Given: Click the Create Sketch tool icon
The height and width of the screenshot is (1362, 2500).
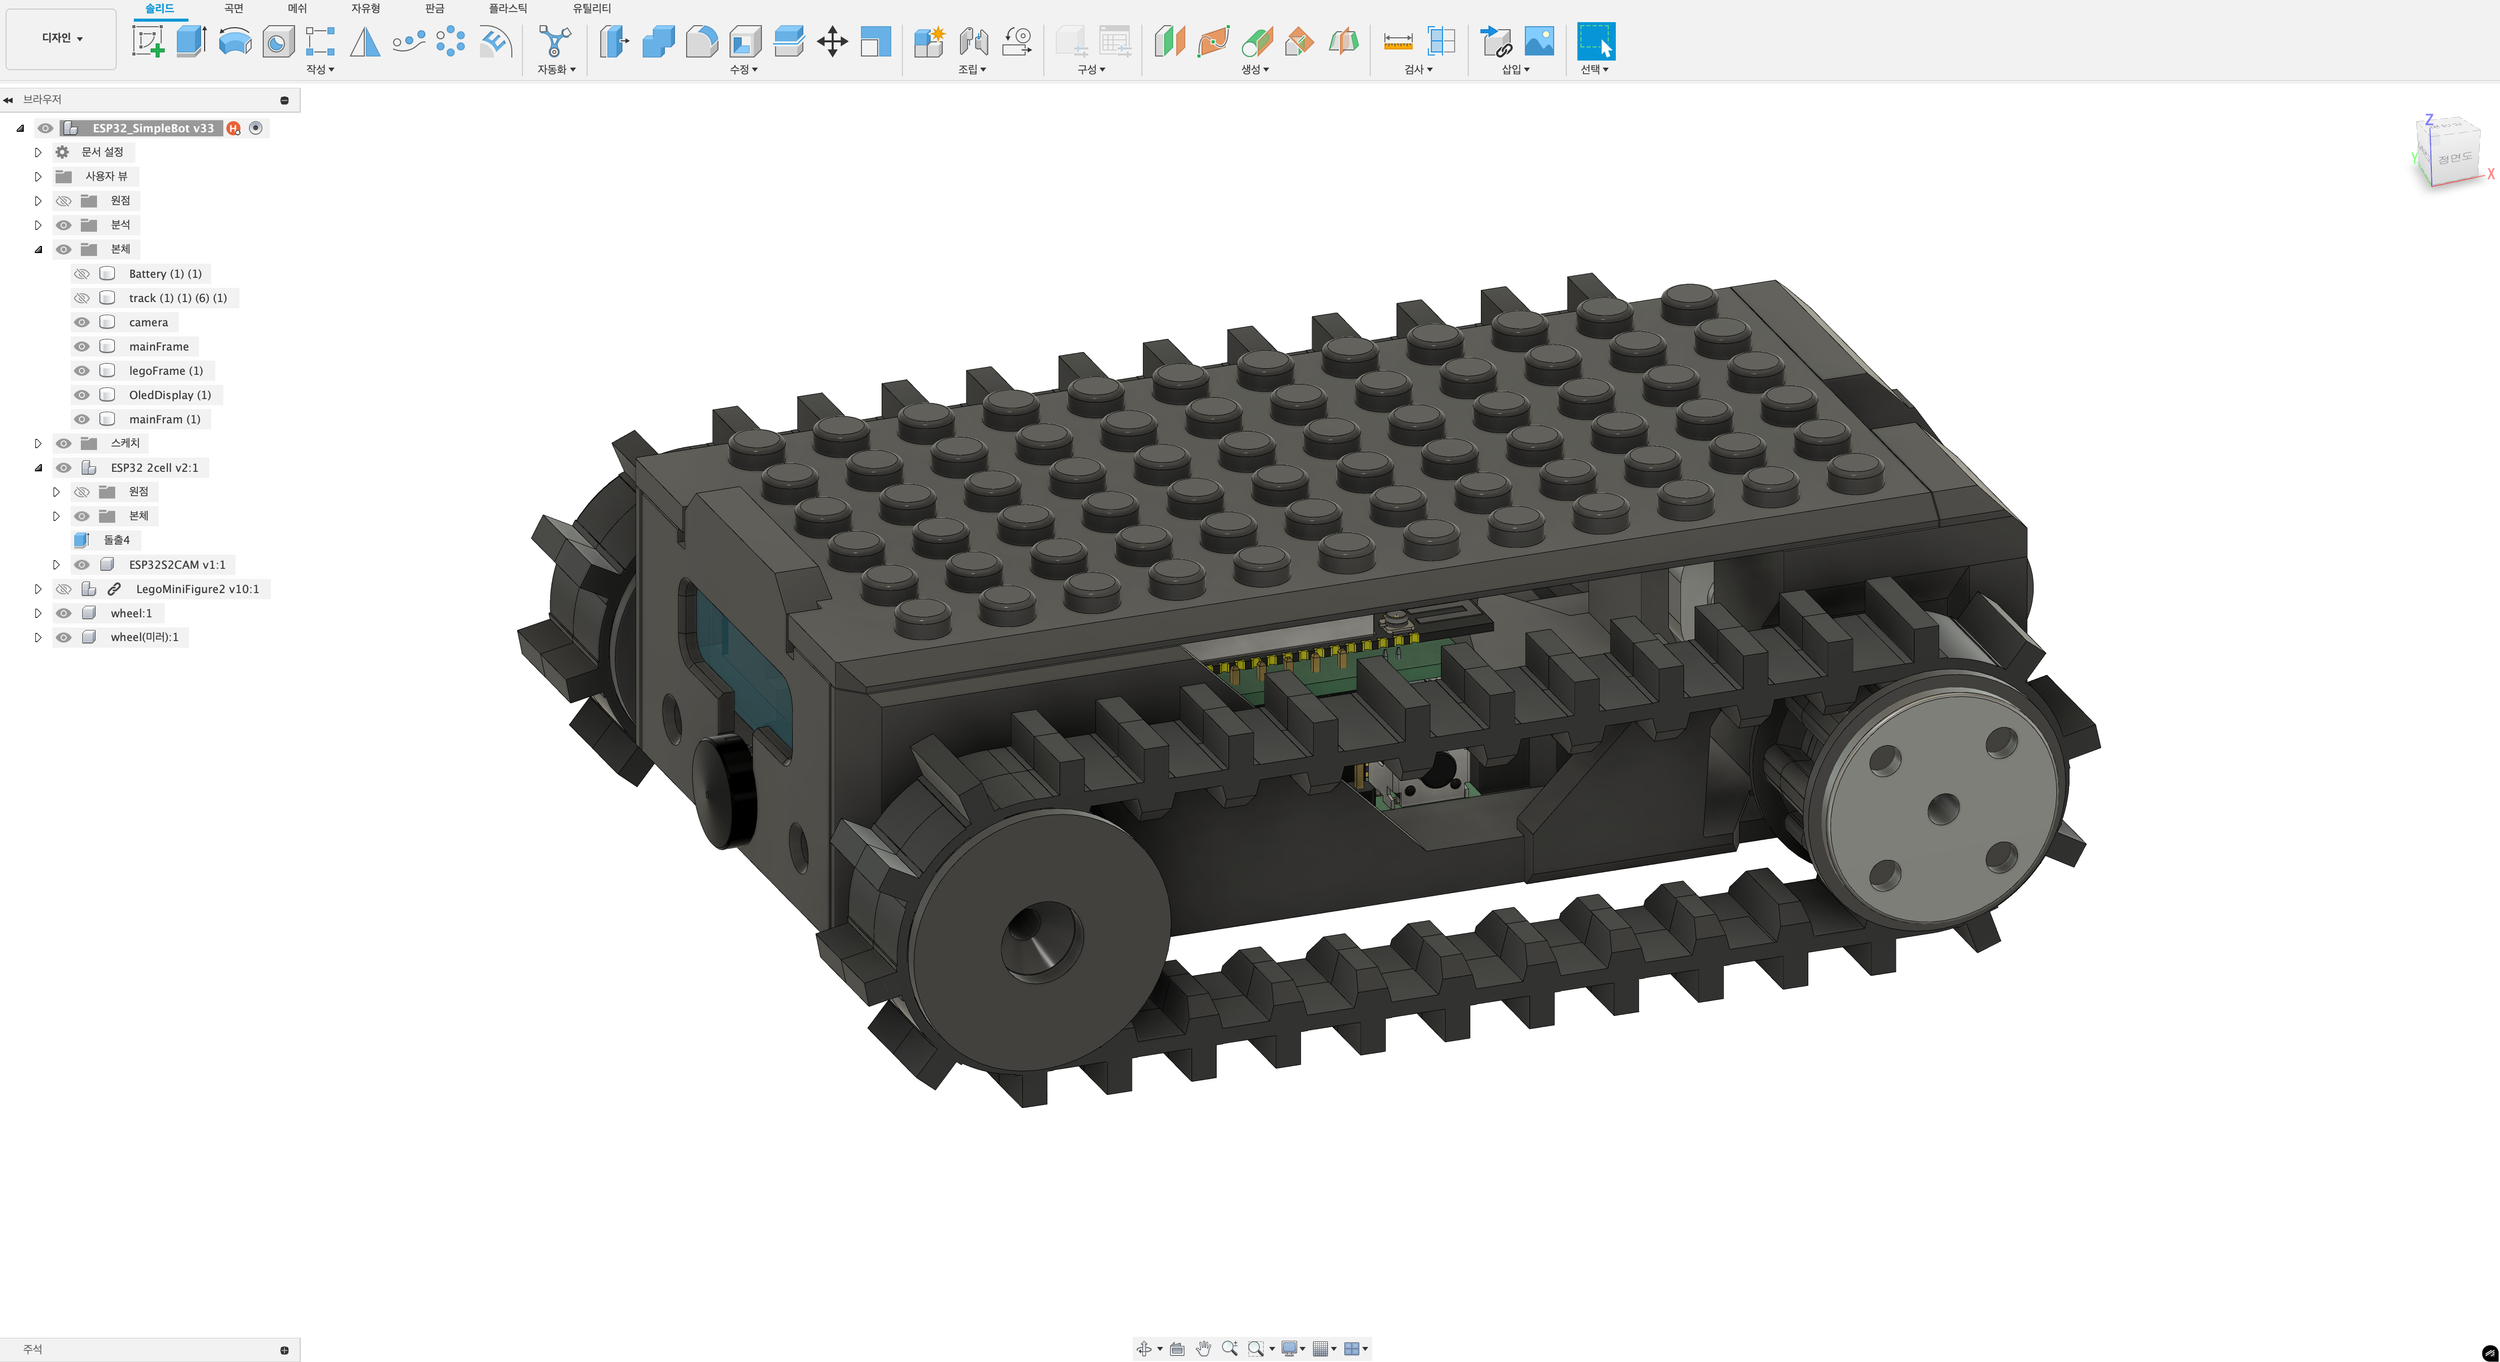Looking at the screenshot, I should click(148, 42).
